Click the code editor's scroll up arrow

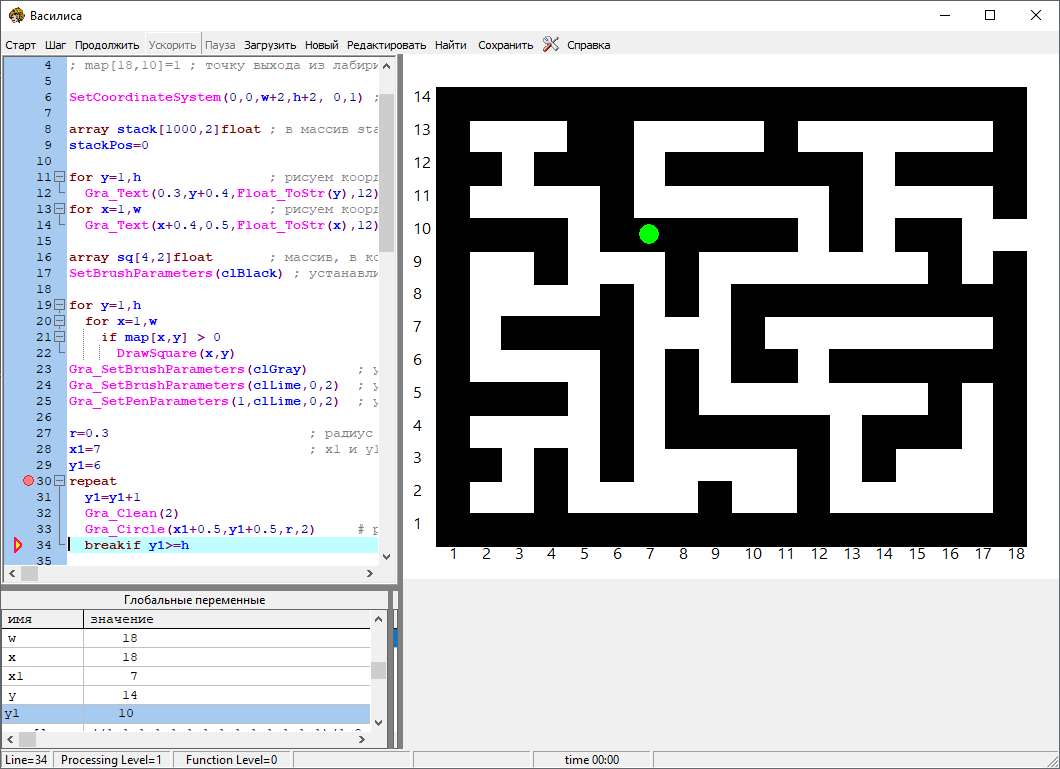point(386,65)
